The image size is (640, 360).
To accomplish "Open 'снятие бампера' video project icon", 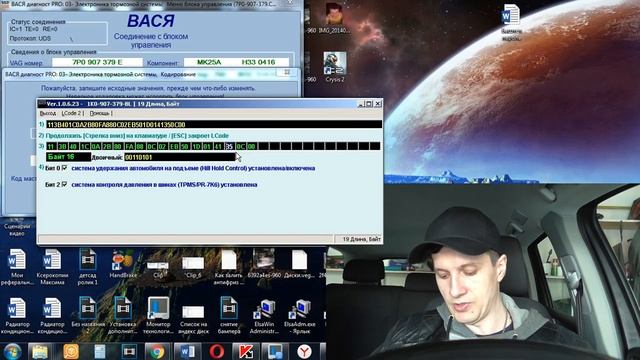I will pos(229,316).
